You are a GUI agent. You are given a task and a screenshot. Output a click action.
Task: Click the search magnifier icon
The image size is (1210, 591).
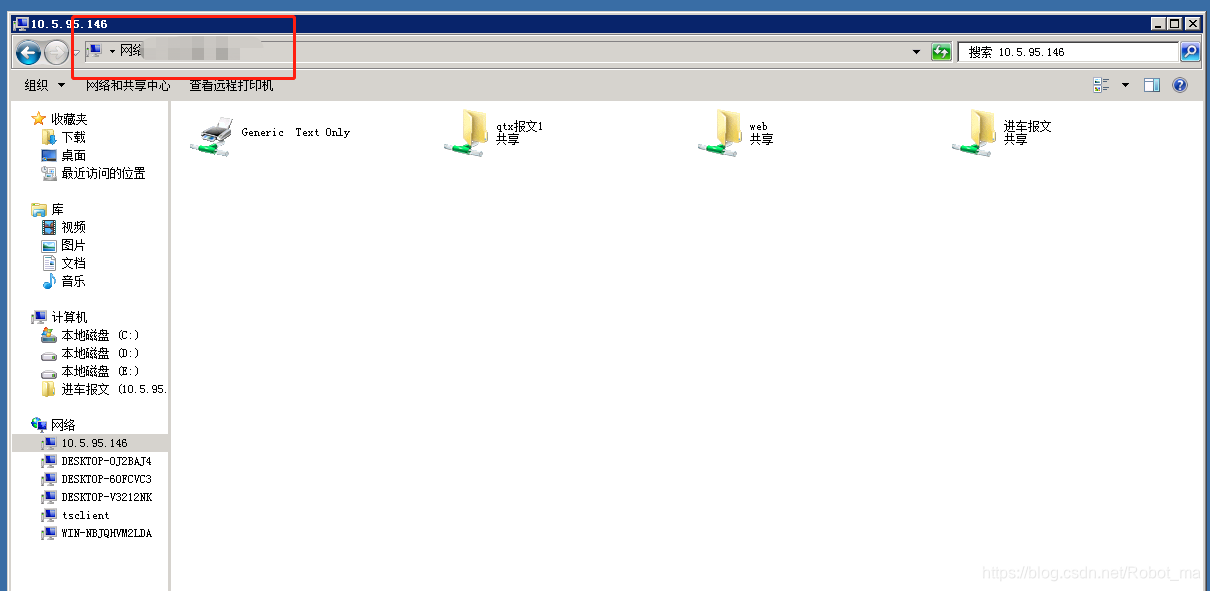point(1190,52)
